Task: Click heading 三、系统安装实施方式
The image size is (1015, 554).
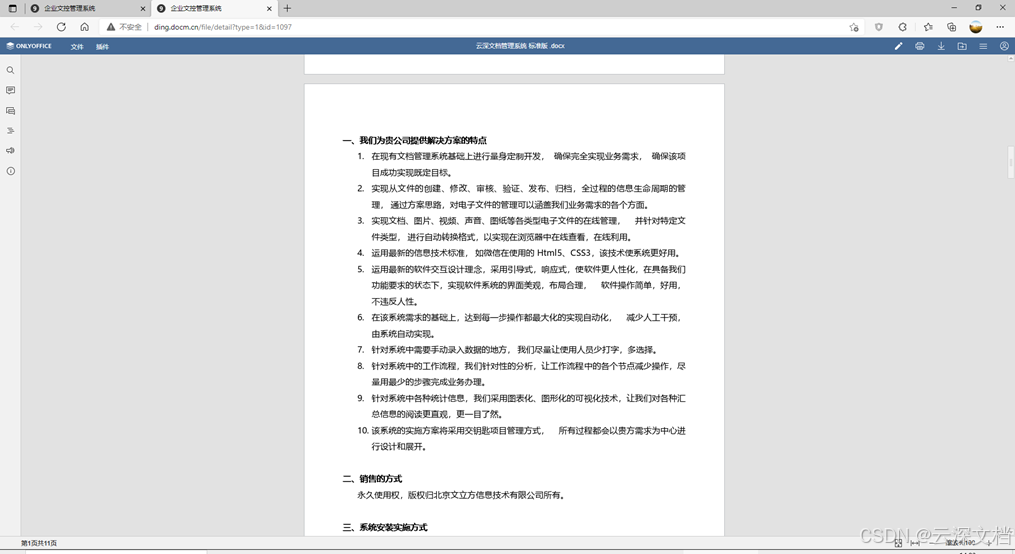Action: pos(385,527)
